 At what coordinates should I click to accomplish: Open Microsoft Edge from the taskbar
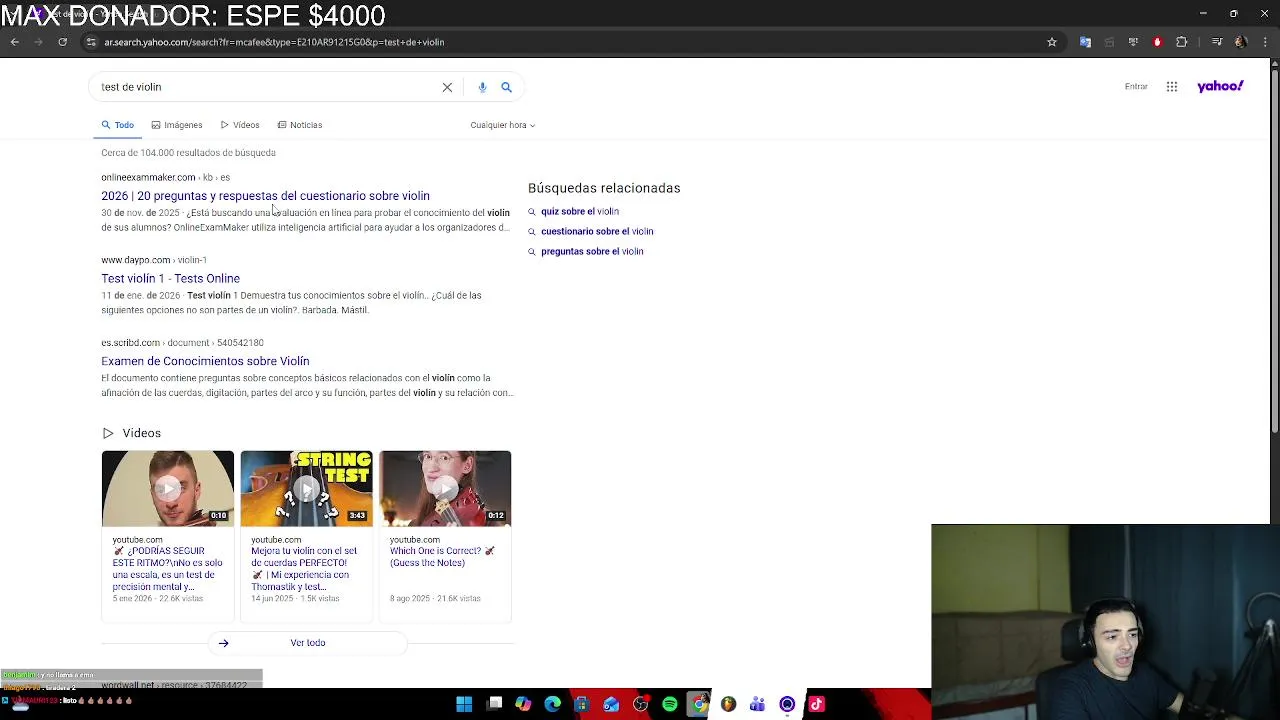click(x=552, y=704)
